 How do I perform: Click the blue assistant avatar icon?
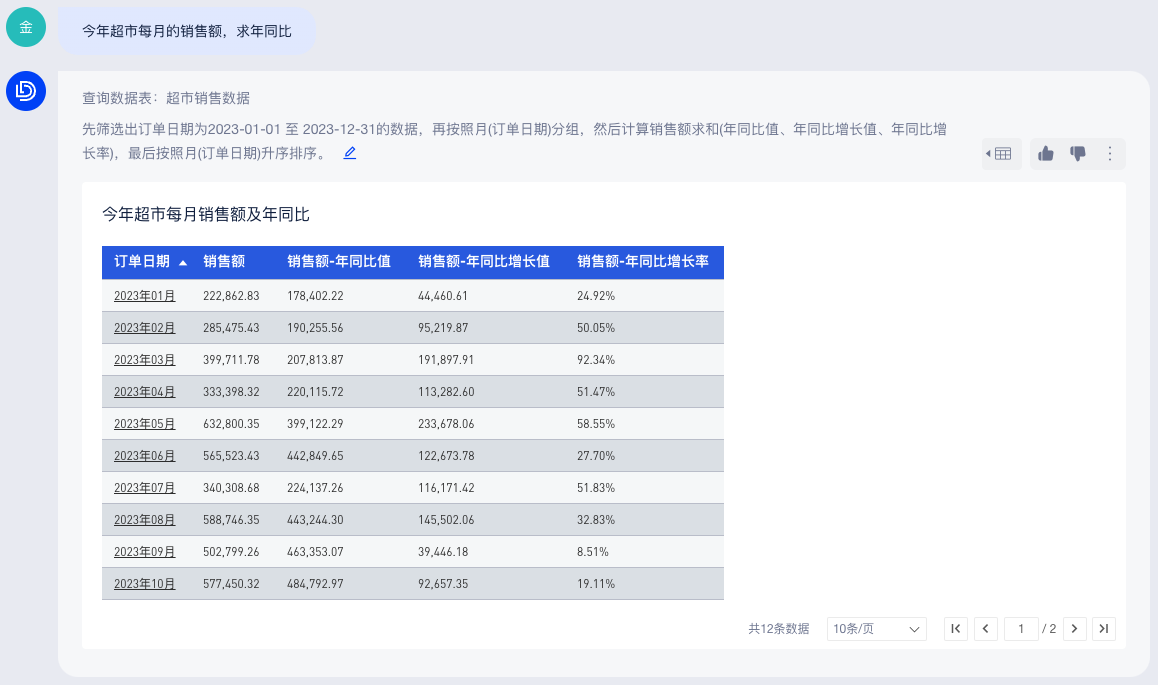pos(26,91)
